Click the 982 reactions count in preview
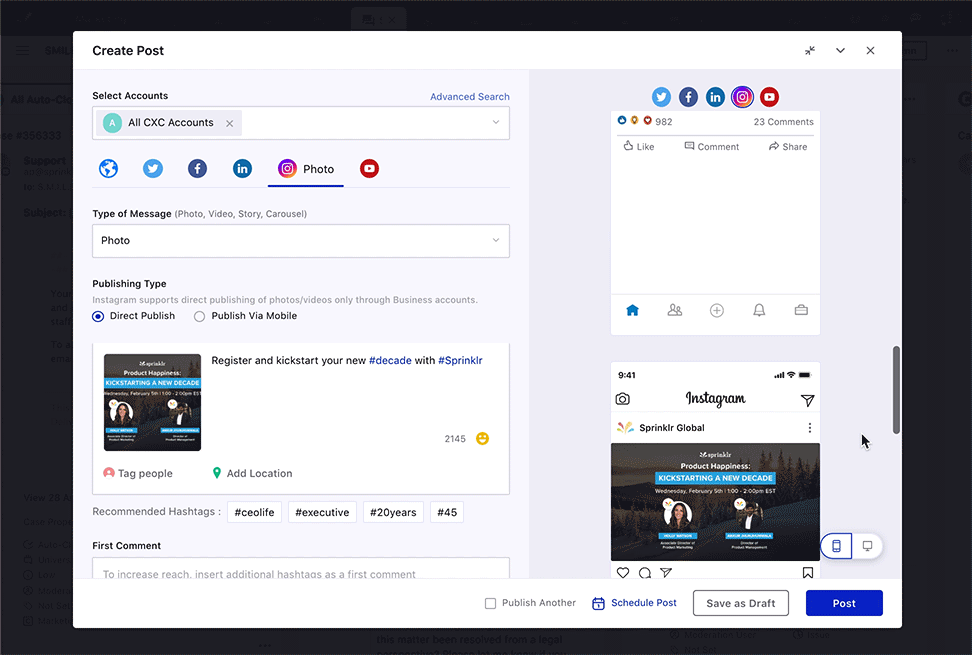 [663, 122]
